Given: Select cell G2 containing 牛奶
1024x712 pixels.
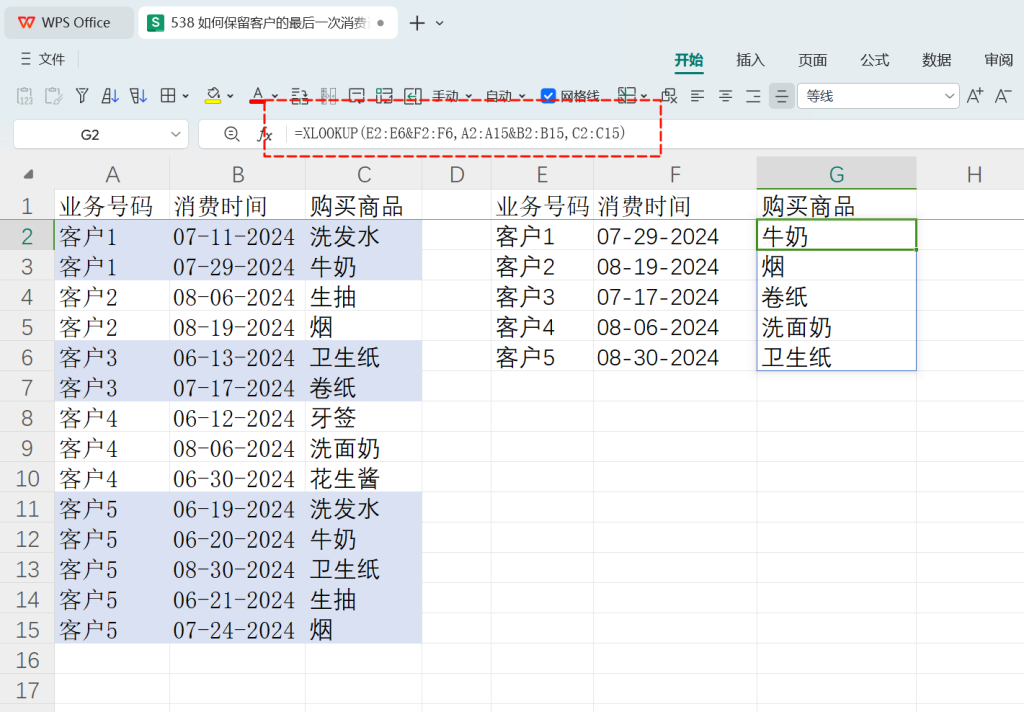Looking at the screenshot, I should tap(837, 235).
